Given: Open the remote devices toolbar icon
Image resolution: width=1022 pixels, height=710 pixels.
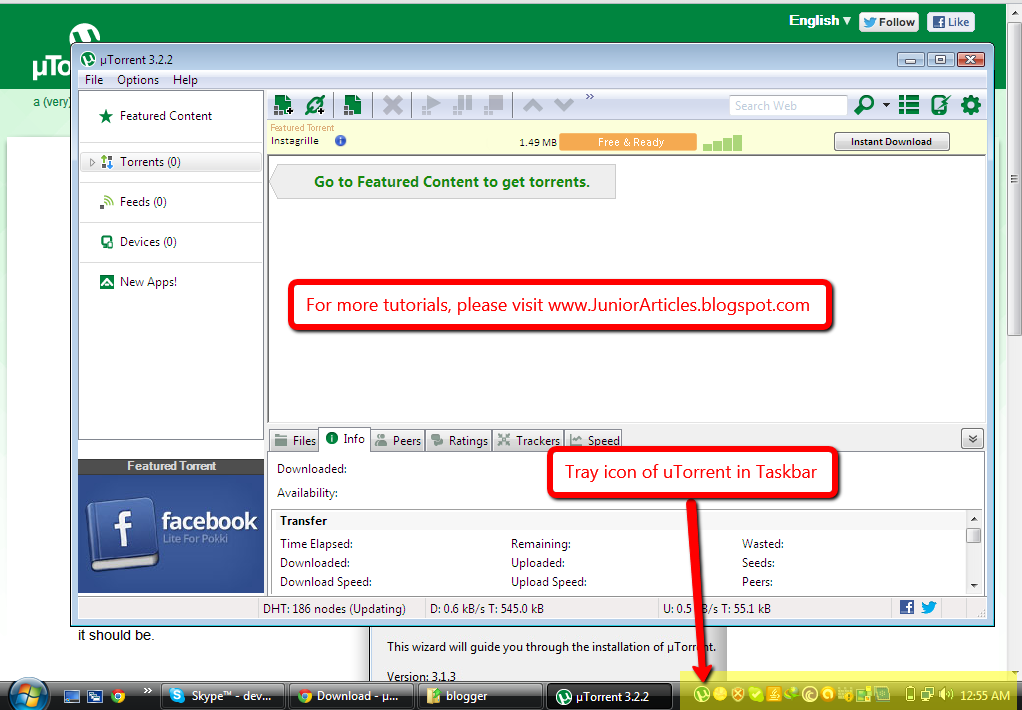Looking at the screenshot, I should tap(940, 104).
